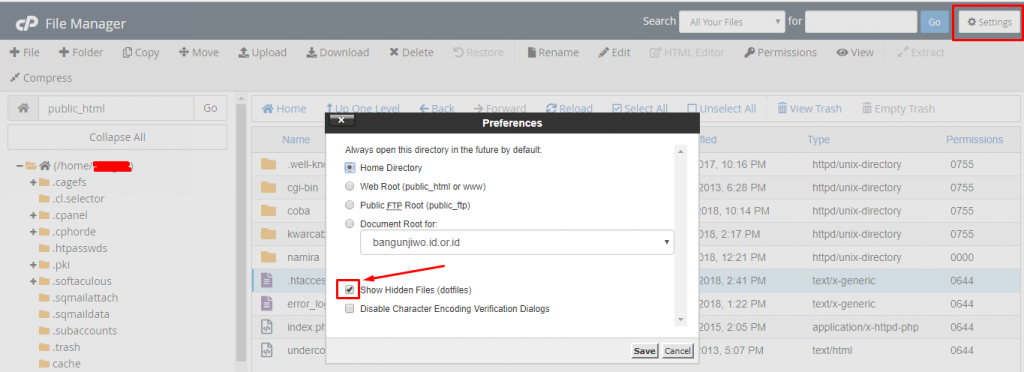Click the cPanel logo icon

[26, 24]
